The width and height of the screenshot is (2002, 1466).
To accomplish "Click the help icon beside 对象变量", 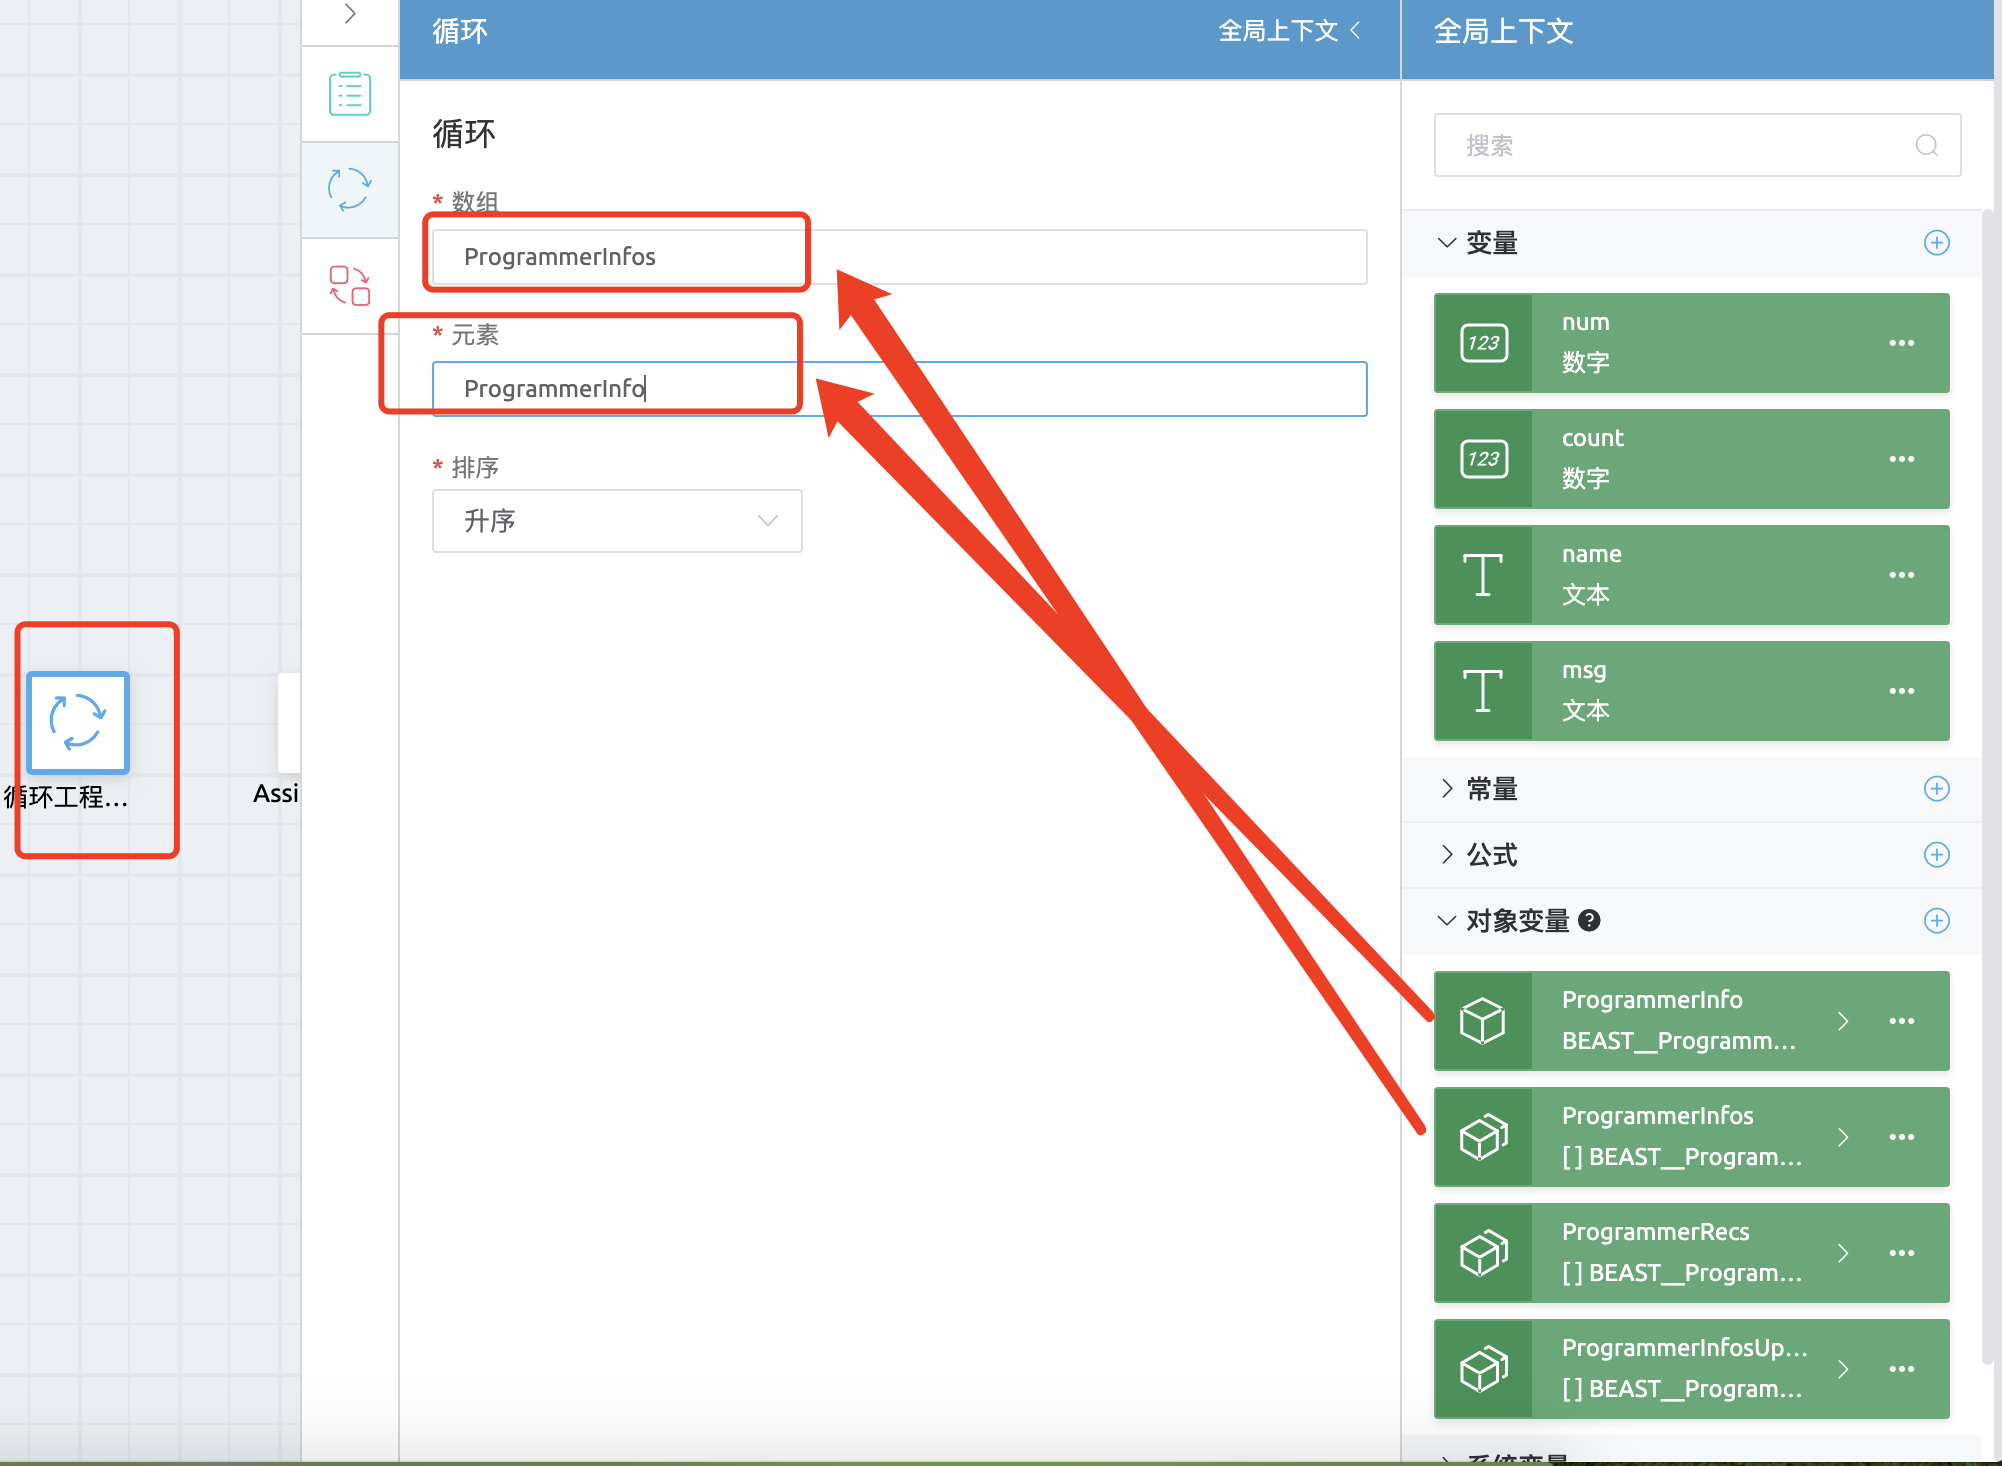I will (x=1589, y=921).
